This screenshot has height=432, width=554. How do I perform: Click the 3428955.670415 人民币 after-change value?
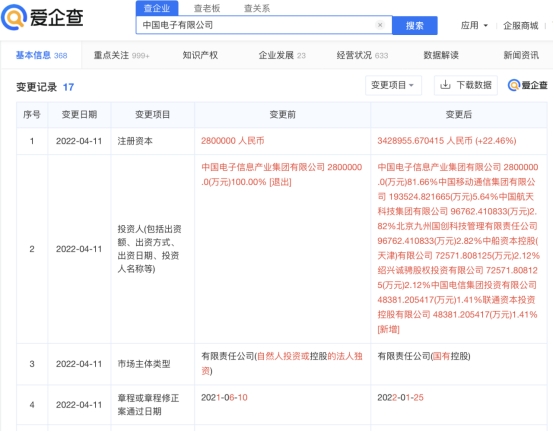(x=447, y=141)
